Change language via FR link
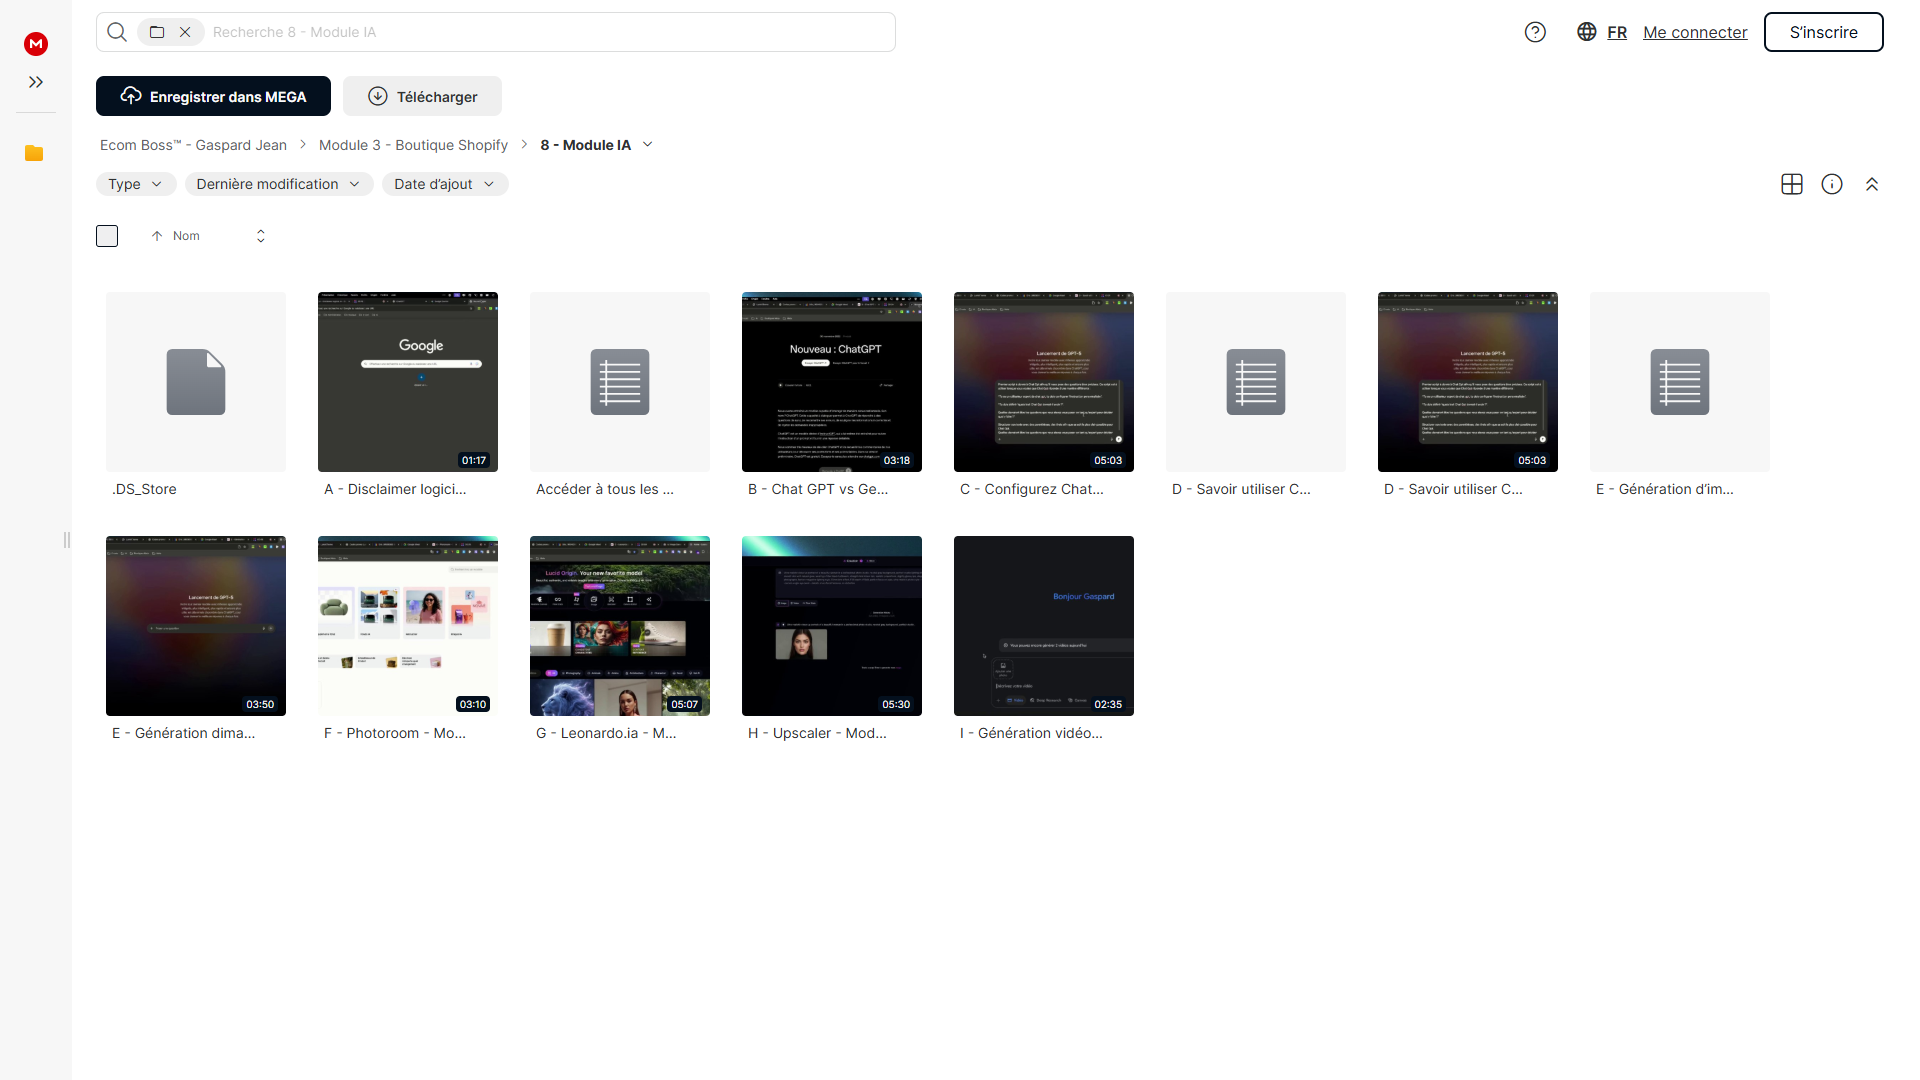 point(1617,32)
